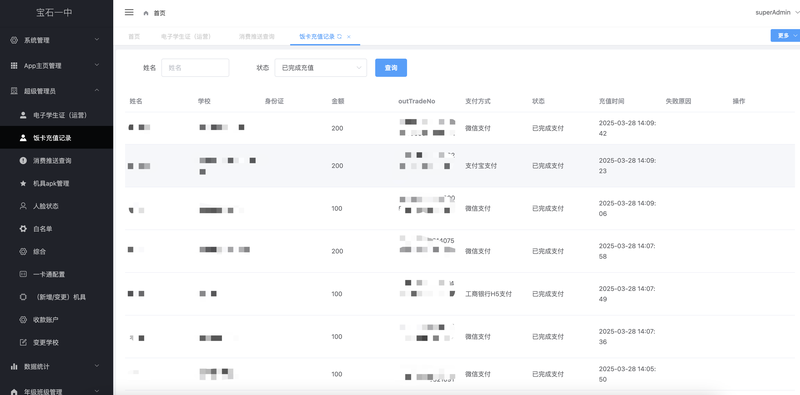Click 微信支付 in the 14:07:58 row
Viewport: 800px width, 395px height.
[478, 251]
